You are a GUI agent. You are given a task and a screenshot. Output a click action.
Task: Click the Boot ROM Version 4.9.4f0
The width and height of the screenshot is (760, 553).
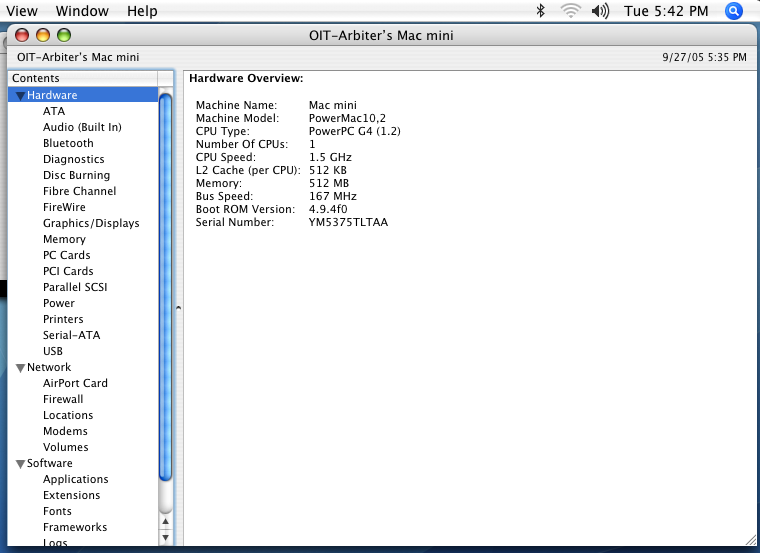[x=328, y=209]
